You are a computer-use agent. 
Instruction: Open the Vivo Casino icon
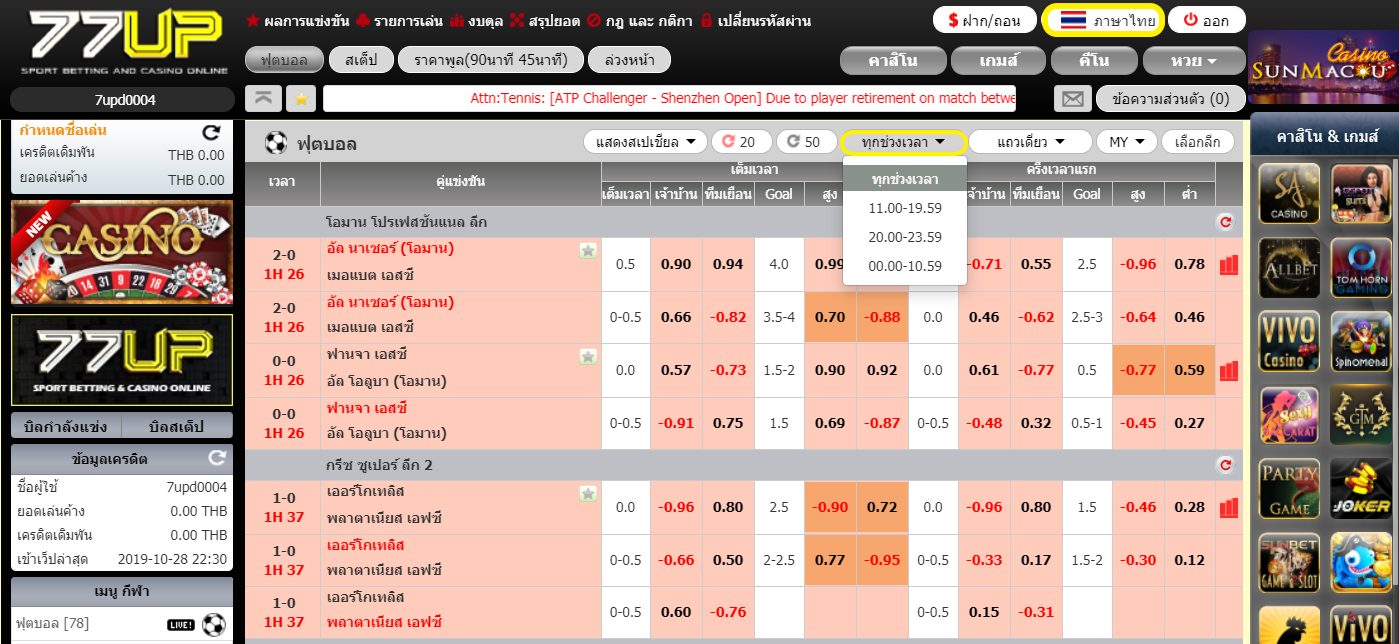pos(1289,340)
